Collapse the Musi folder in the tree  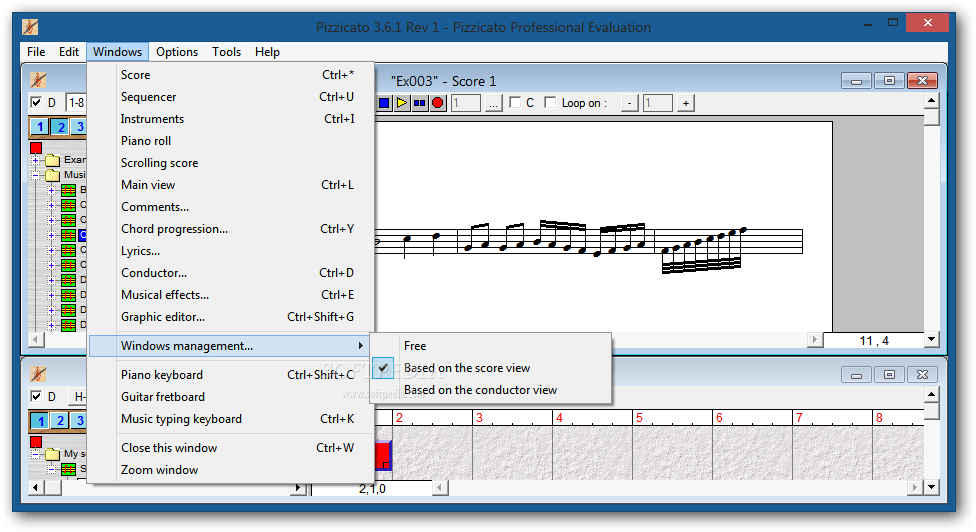point(35,175)
